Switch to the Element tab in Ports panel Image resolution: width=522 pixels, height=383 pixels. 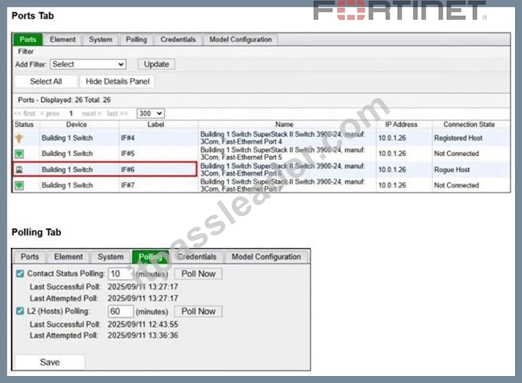63,39
